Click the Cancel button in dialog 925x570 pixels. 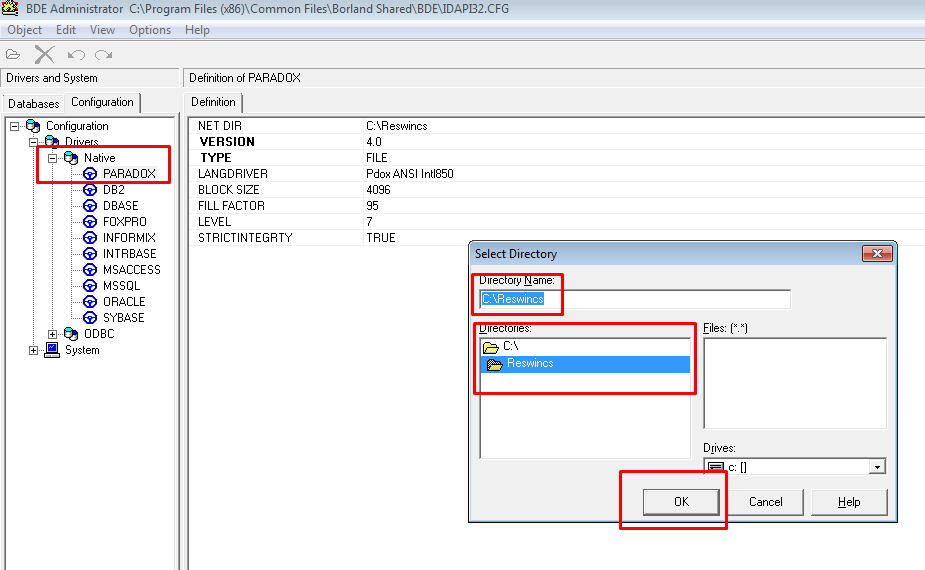(765, 502)
